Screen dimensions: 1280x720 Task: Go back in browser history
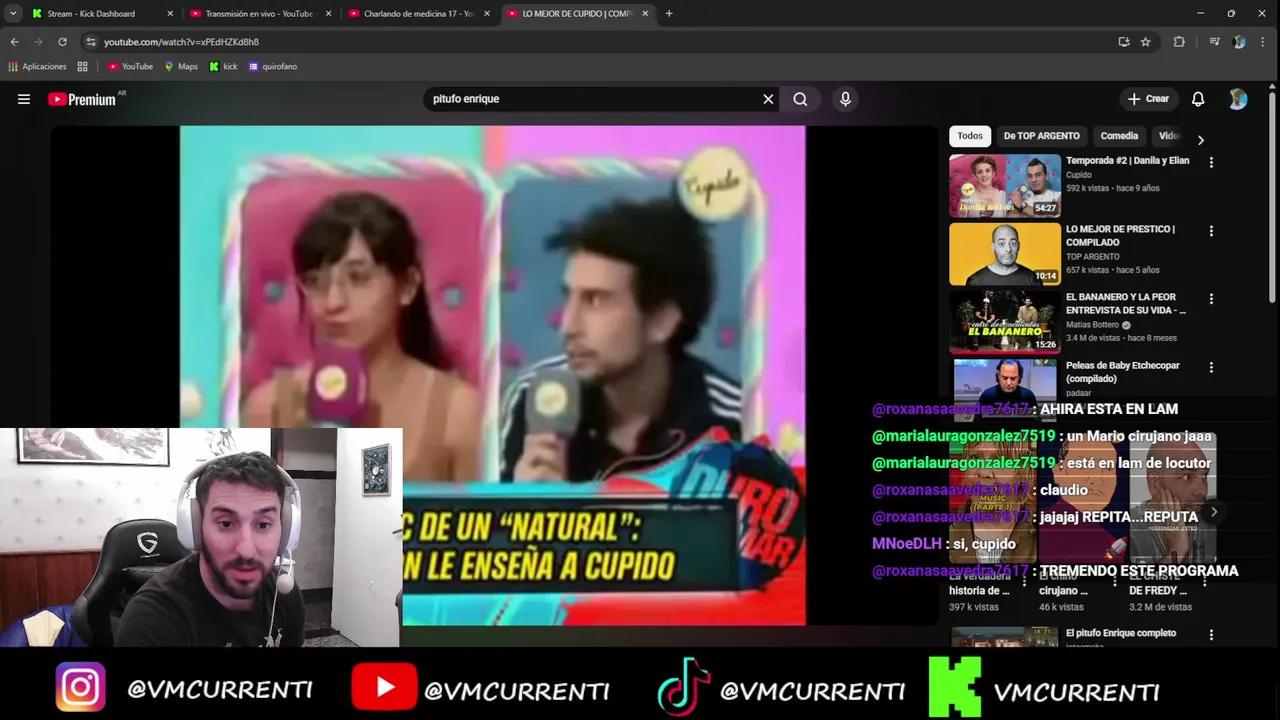(x=14, y=42)
